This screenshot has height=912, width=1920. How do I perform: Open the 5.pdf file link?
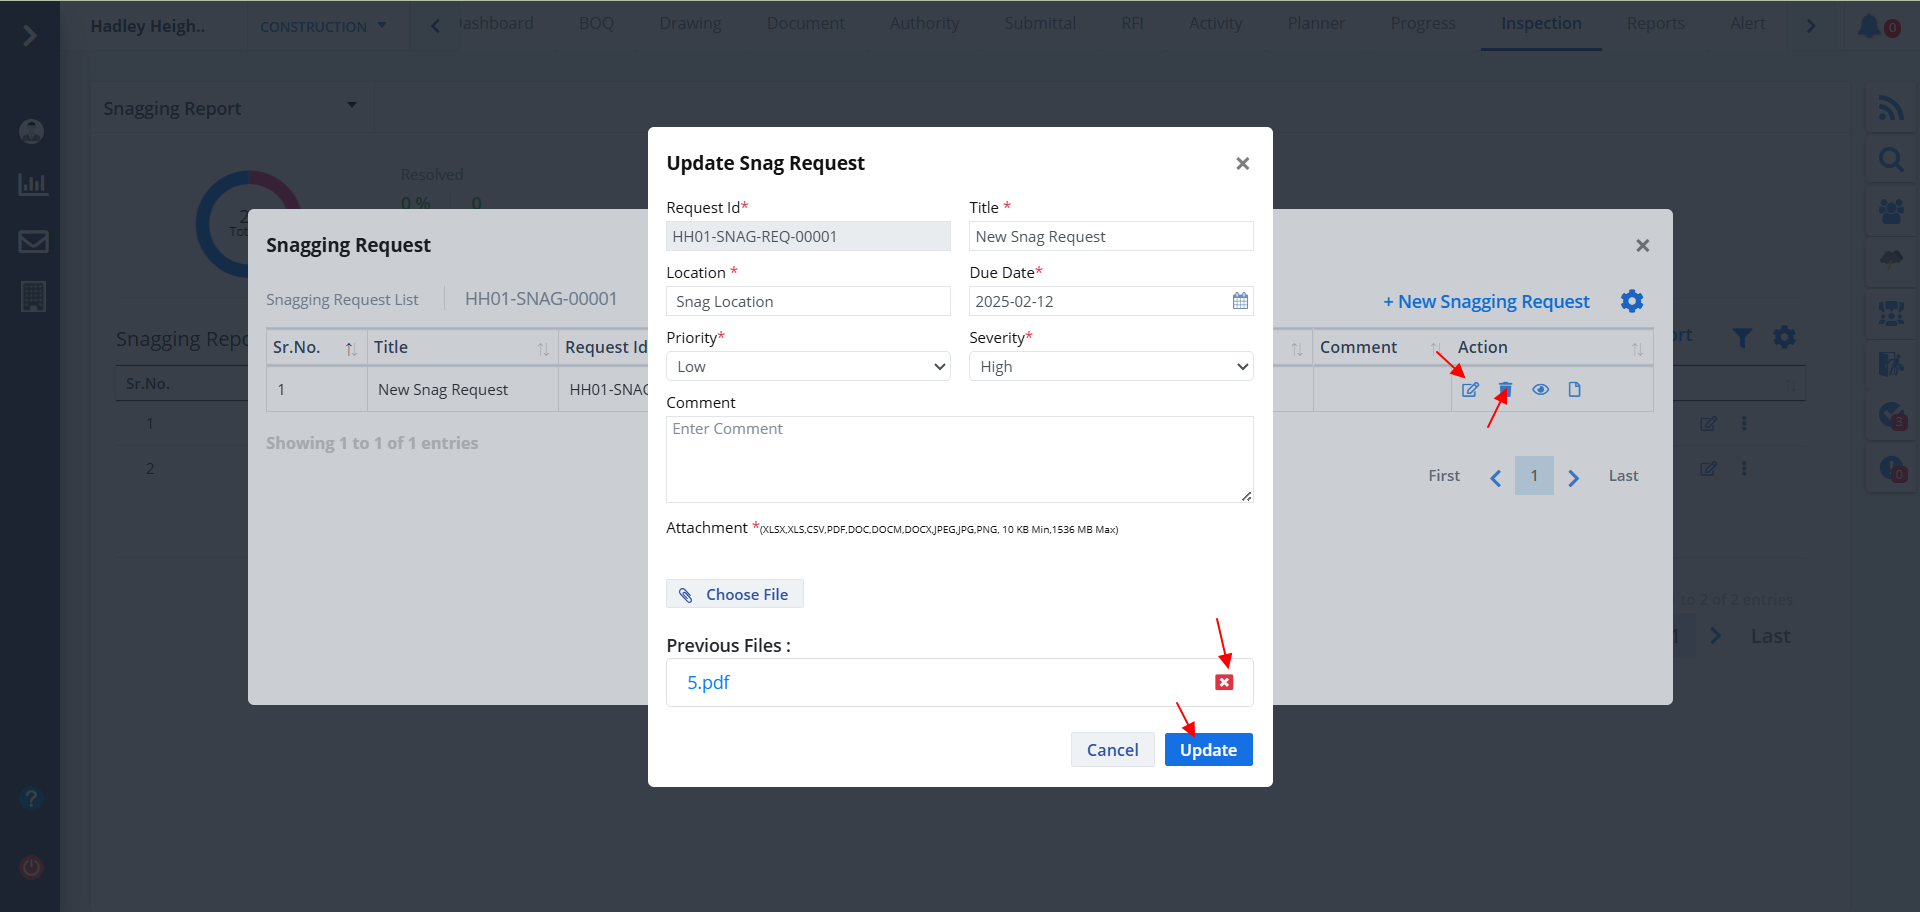tap(708, 682)
